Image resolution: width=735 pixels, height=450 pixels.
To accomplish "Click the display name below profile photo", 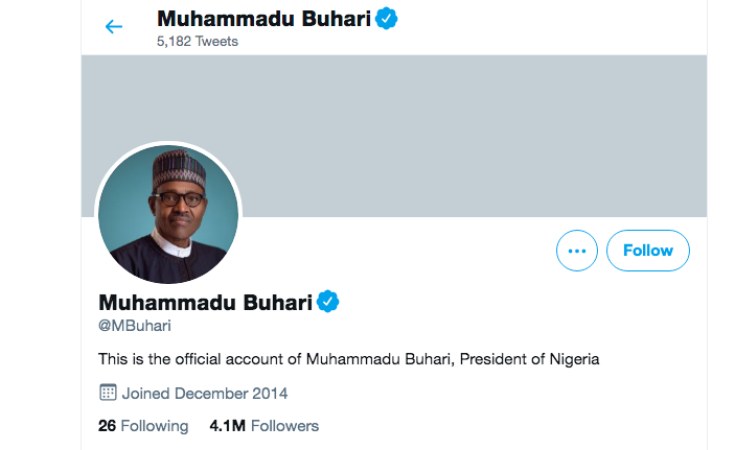I will tap(205, 302).
